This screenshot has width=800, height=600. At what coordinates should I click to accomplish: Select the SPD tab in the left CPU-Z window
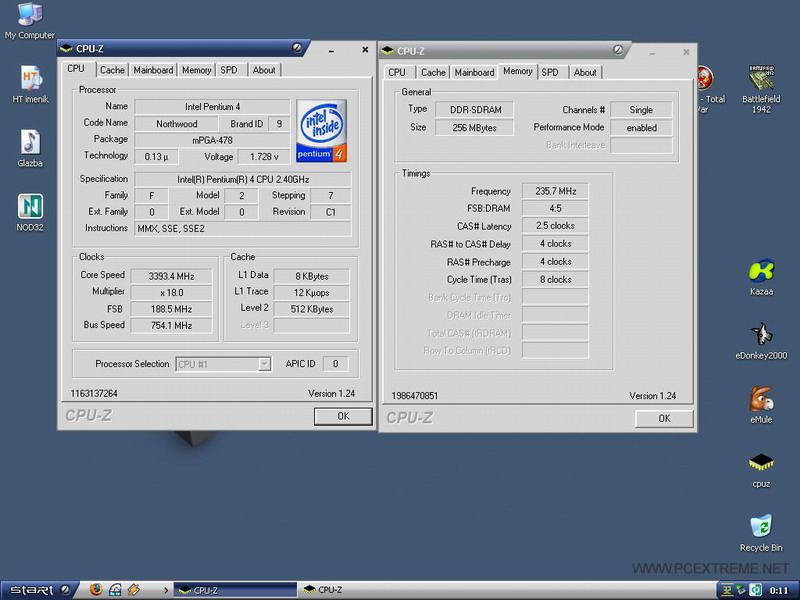[x=229, y=70]
